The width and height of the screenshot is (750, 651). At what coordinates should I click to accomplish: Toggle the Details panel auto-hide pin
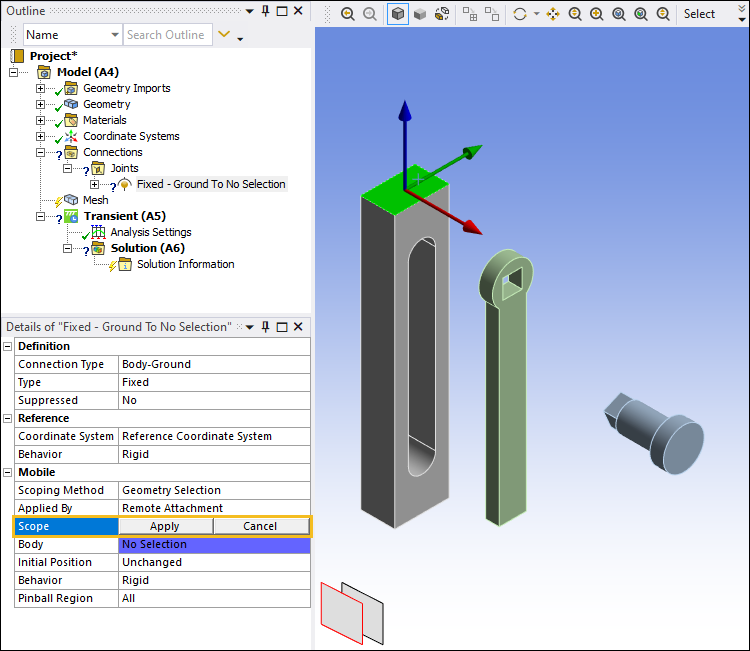[265, 327]
